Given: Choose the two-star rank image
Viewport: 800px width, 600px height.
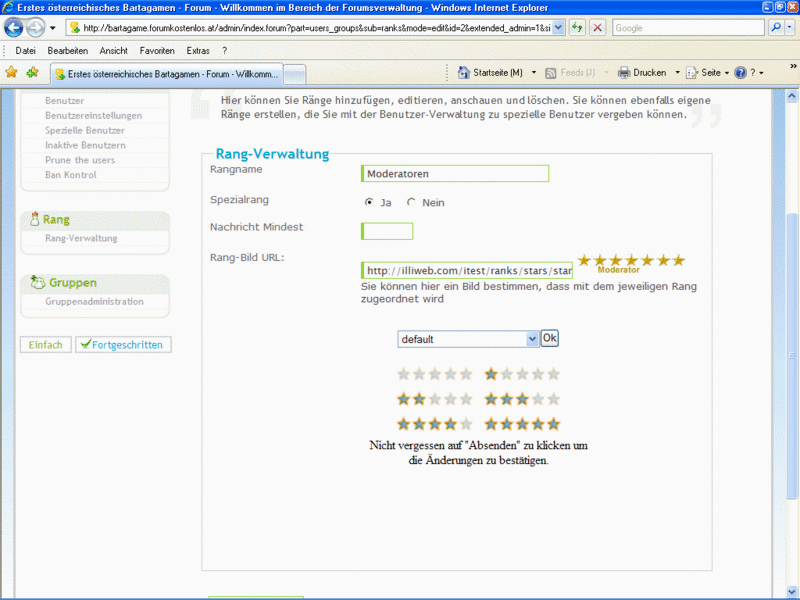Looking at the screenshot, I should [x=435, y=399].
